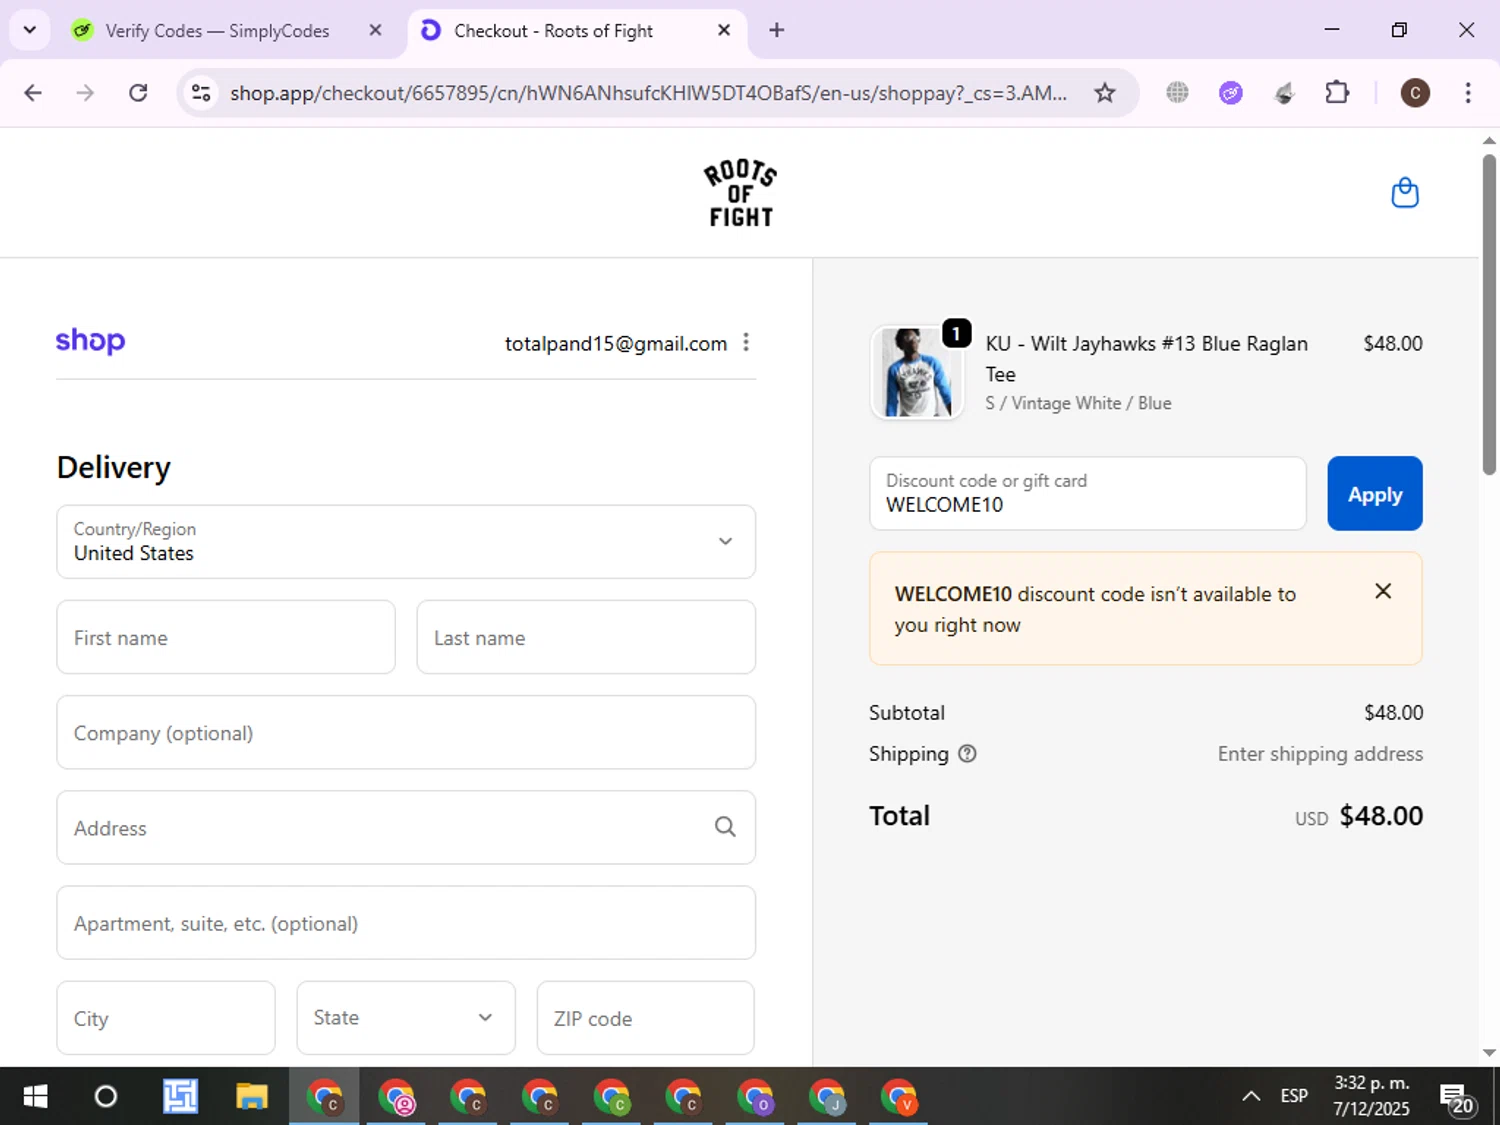Focus the Address field

pos(406,827)
